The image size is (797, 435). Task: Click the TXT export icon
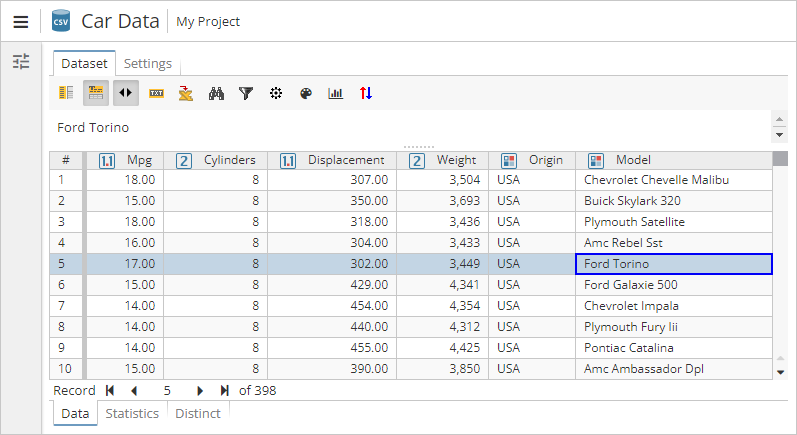pos(156,93)
